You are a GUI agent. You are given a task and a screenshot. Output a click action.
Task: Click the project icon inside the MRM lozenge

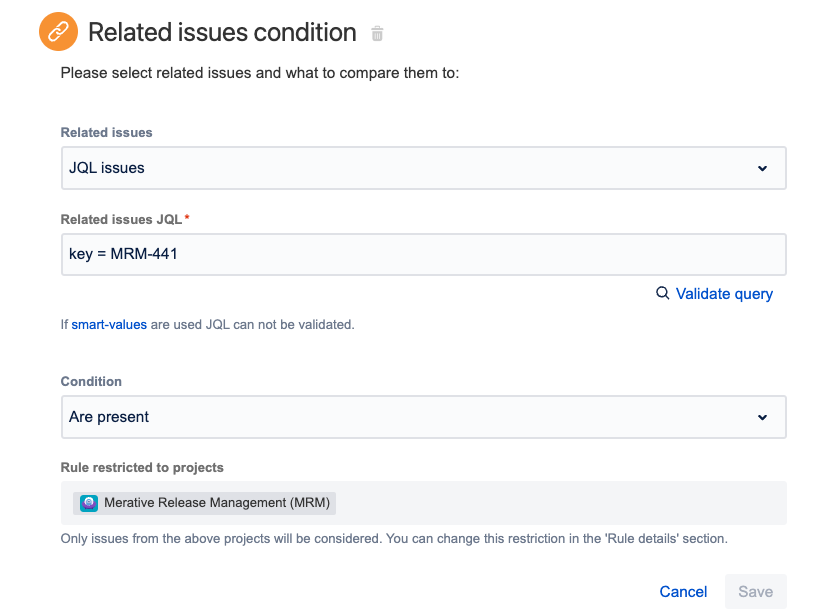[88, 503]
